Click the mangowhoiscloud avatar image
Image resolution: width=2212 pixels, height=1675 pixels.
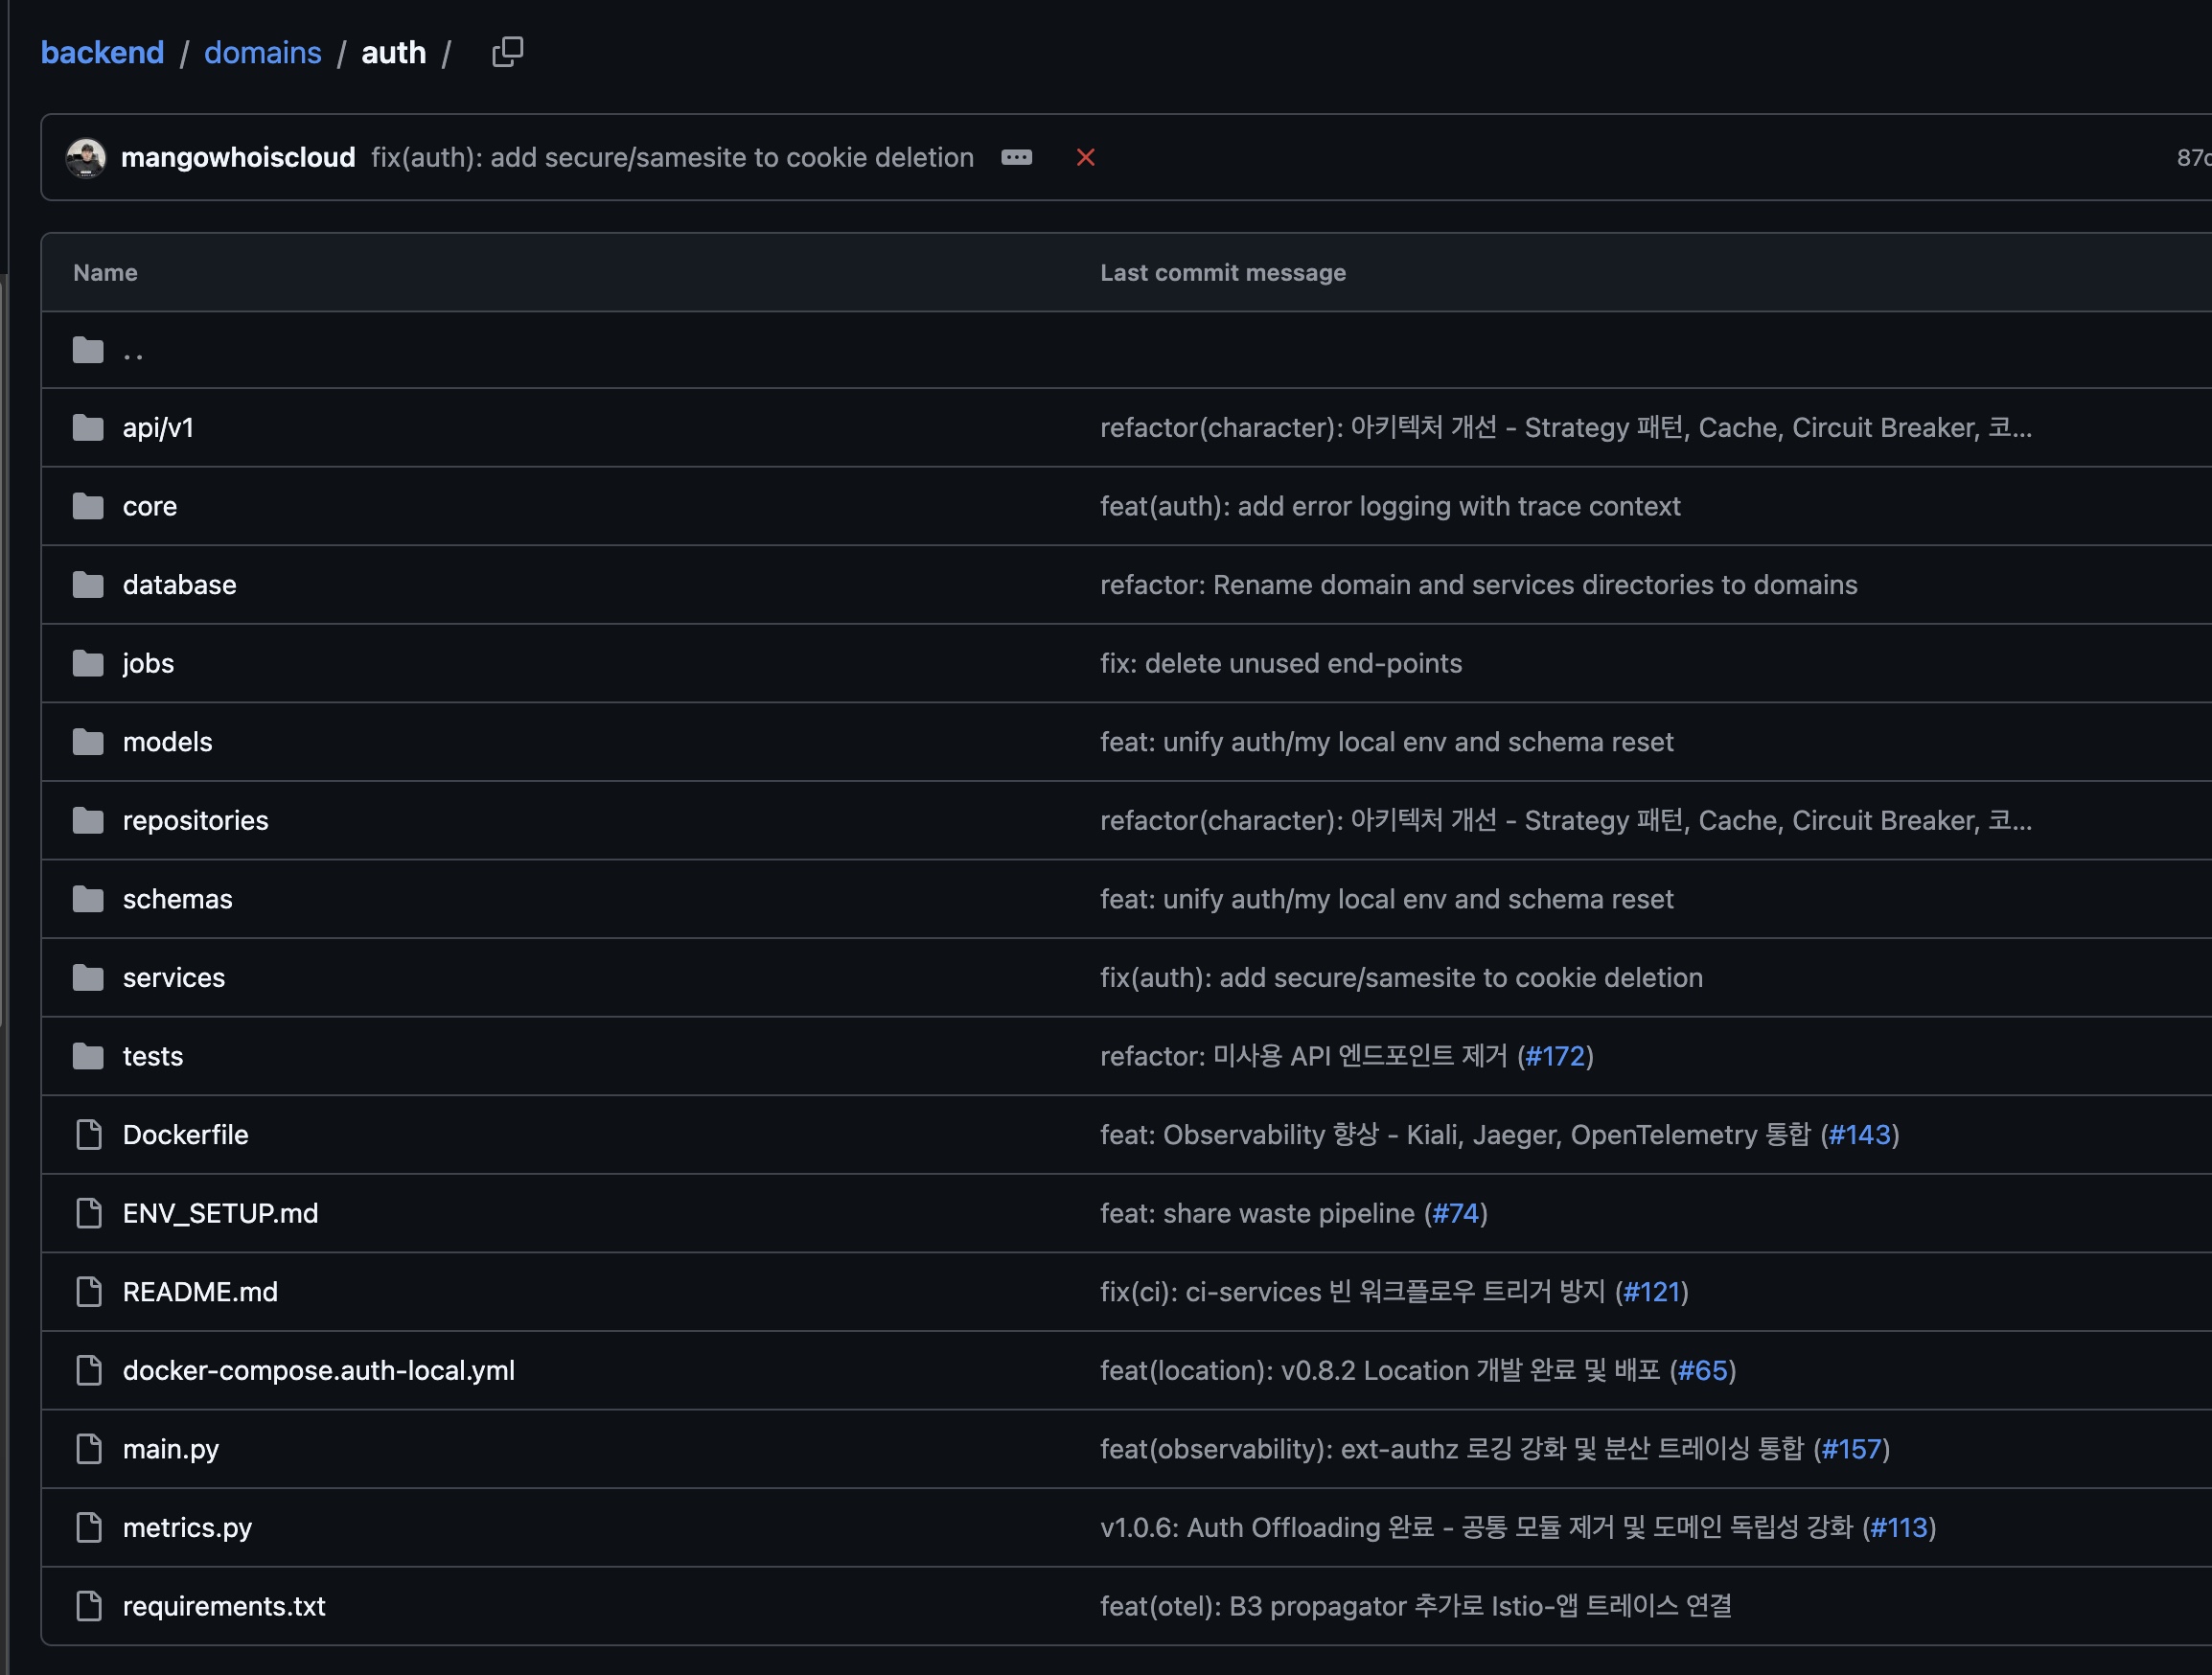coord(86,158)
